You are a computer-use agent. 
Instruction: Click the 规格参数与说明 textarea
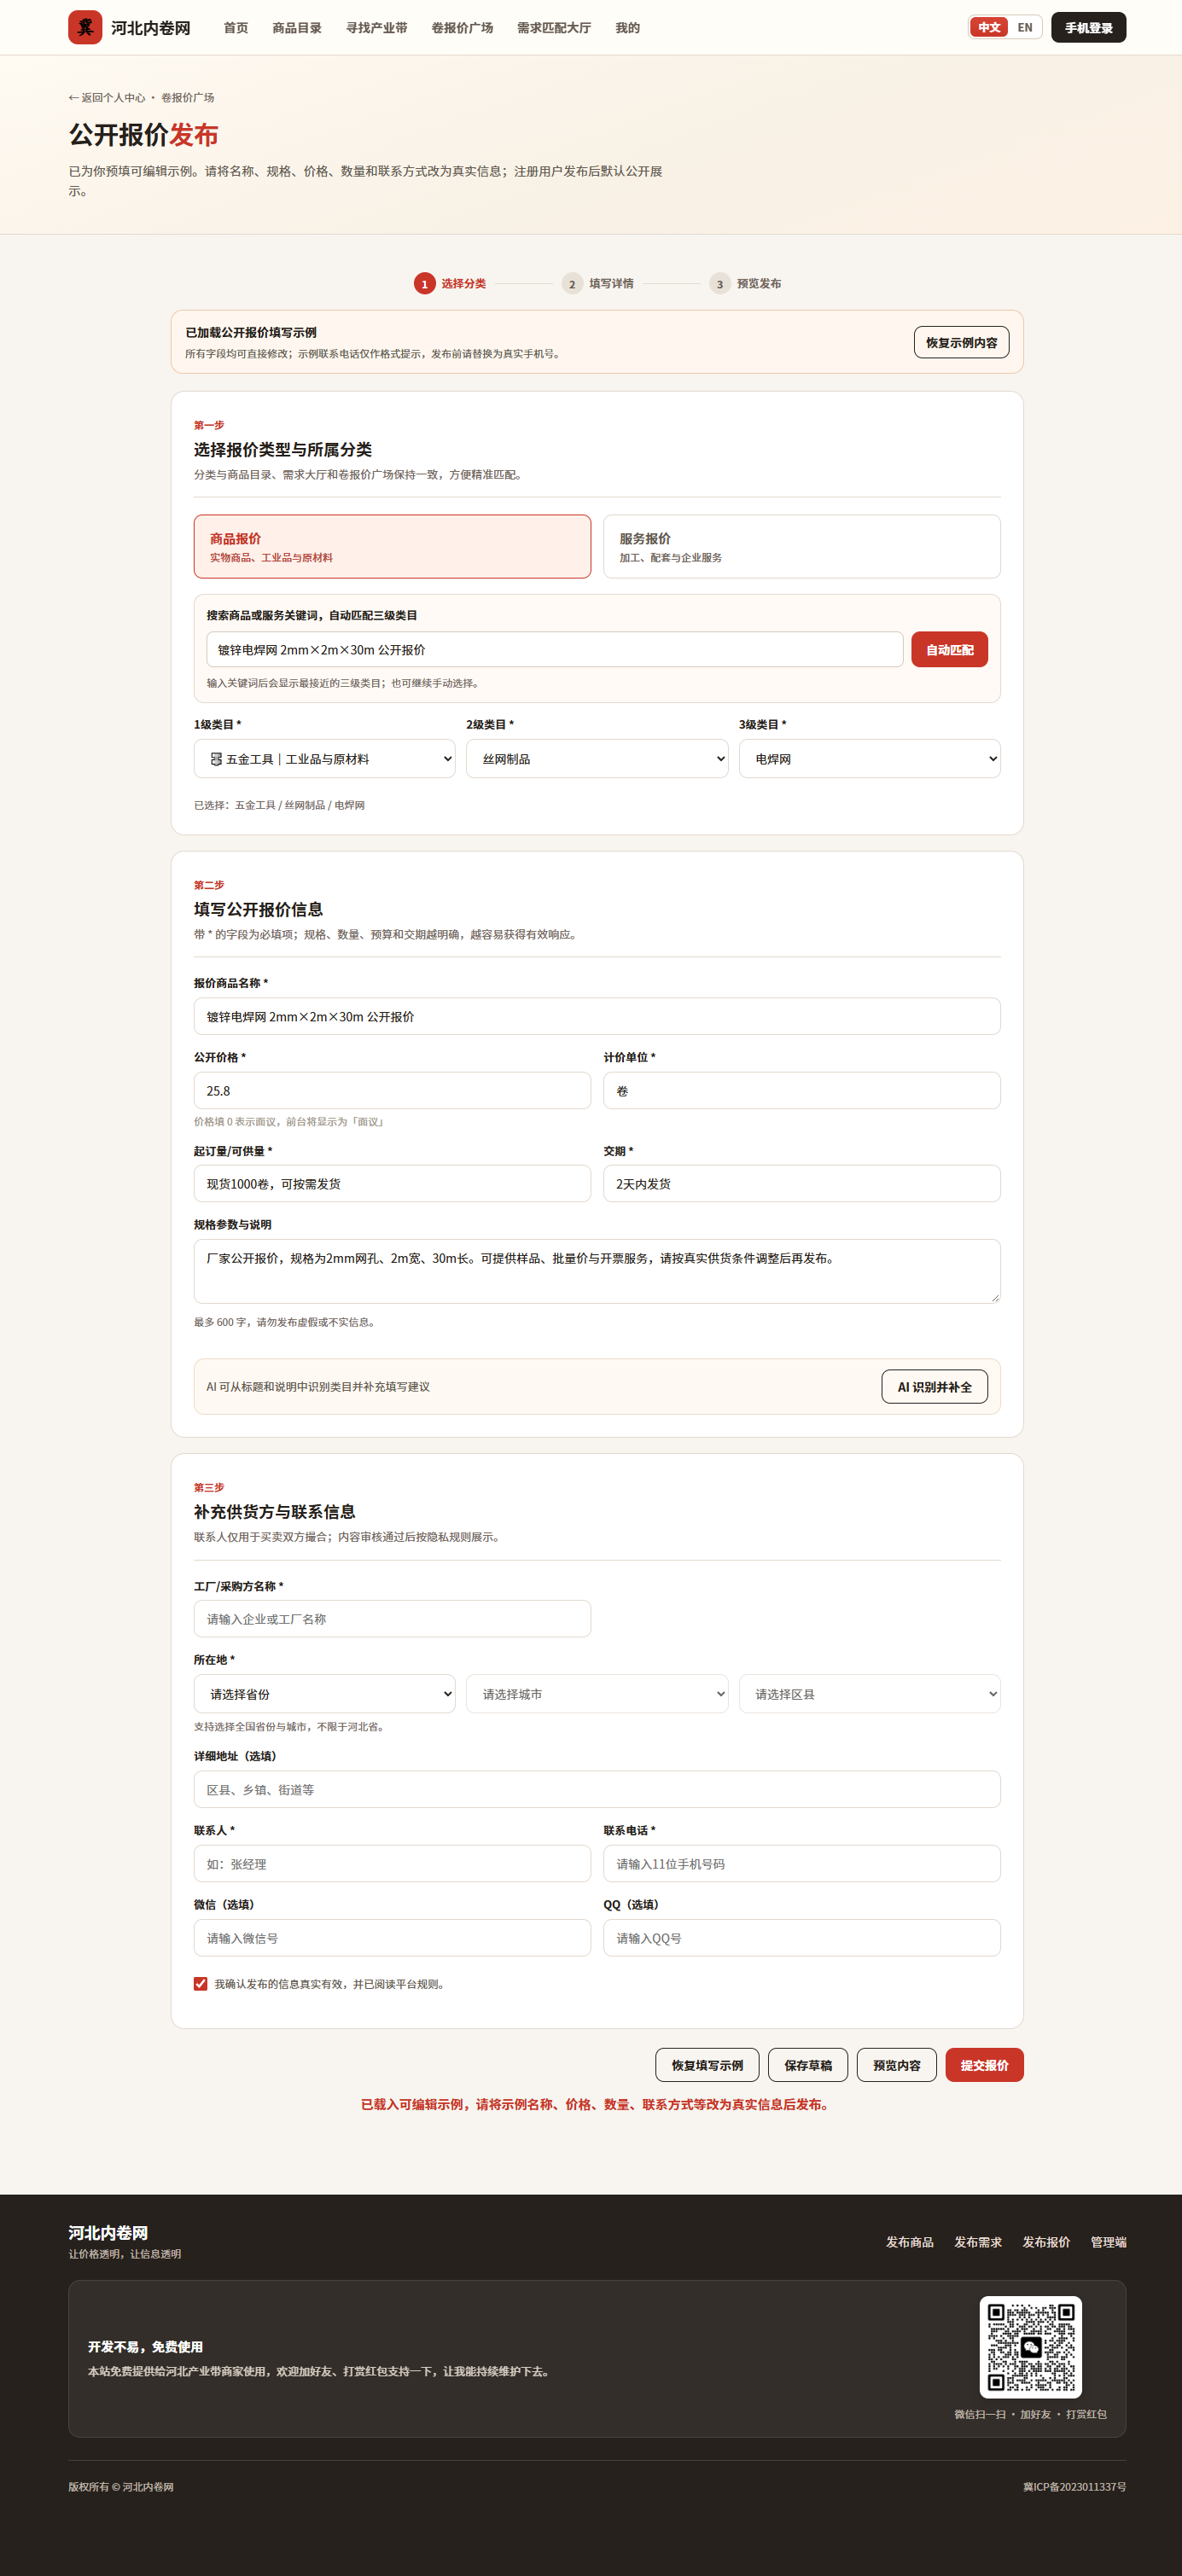coord(597,1271)
